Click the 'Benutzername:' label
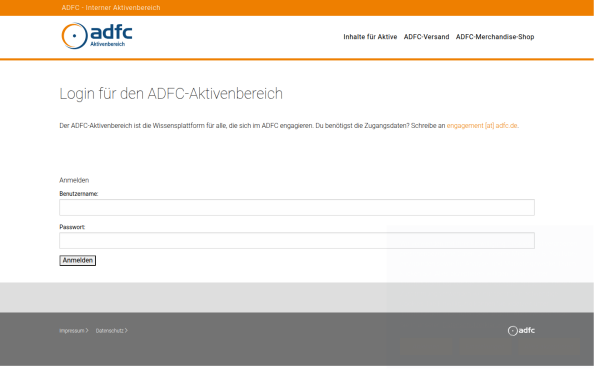600x375 pixels. 78,194
